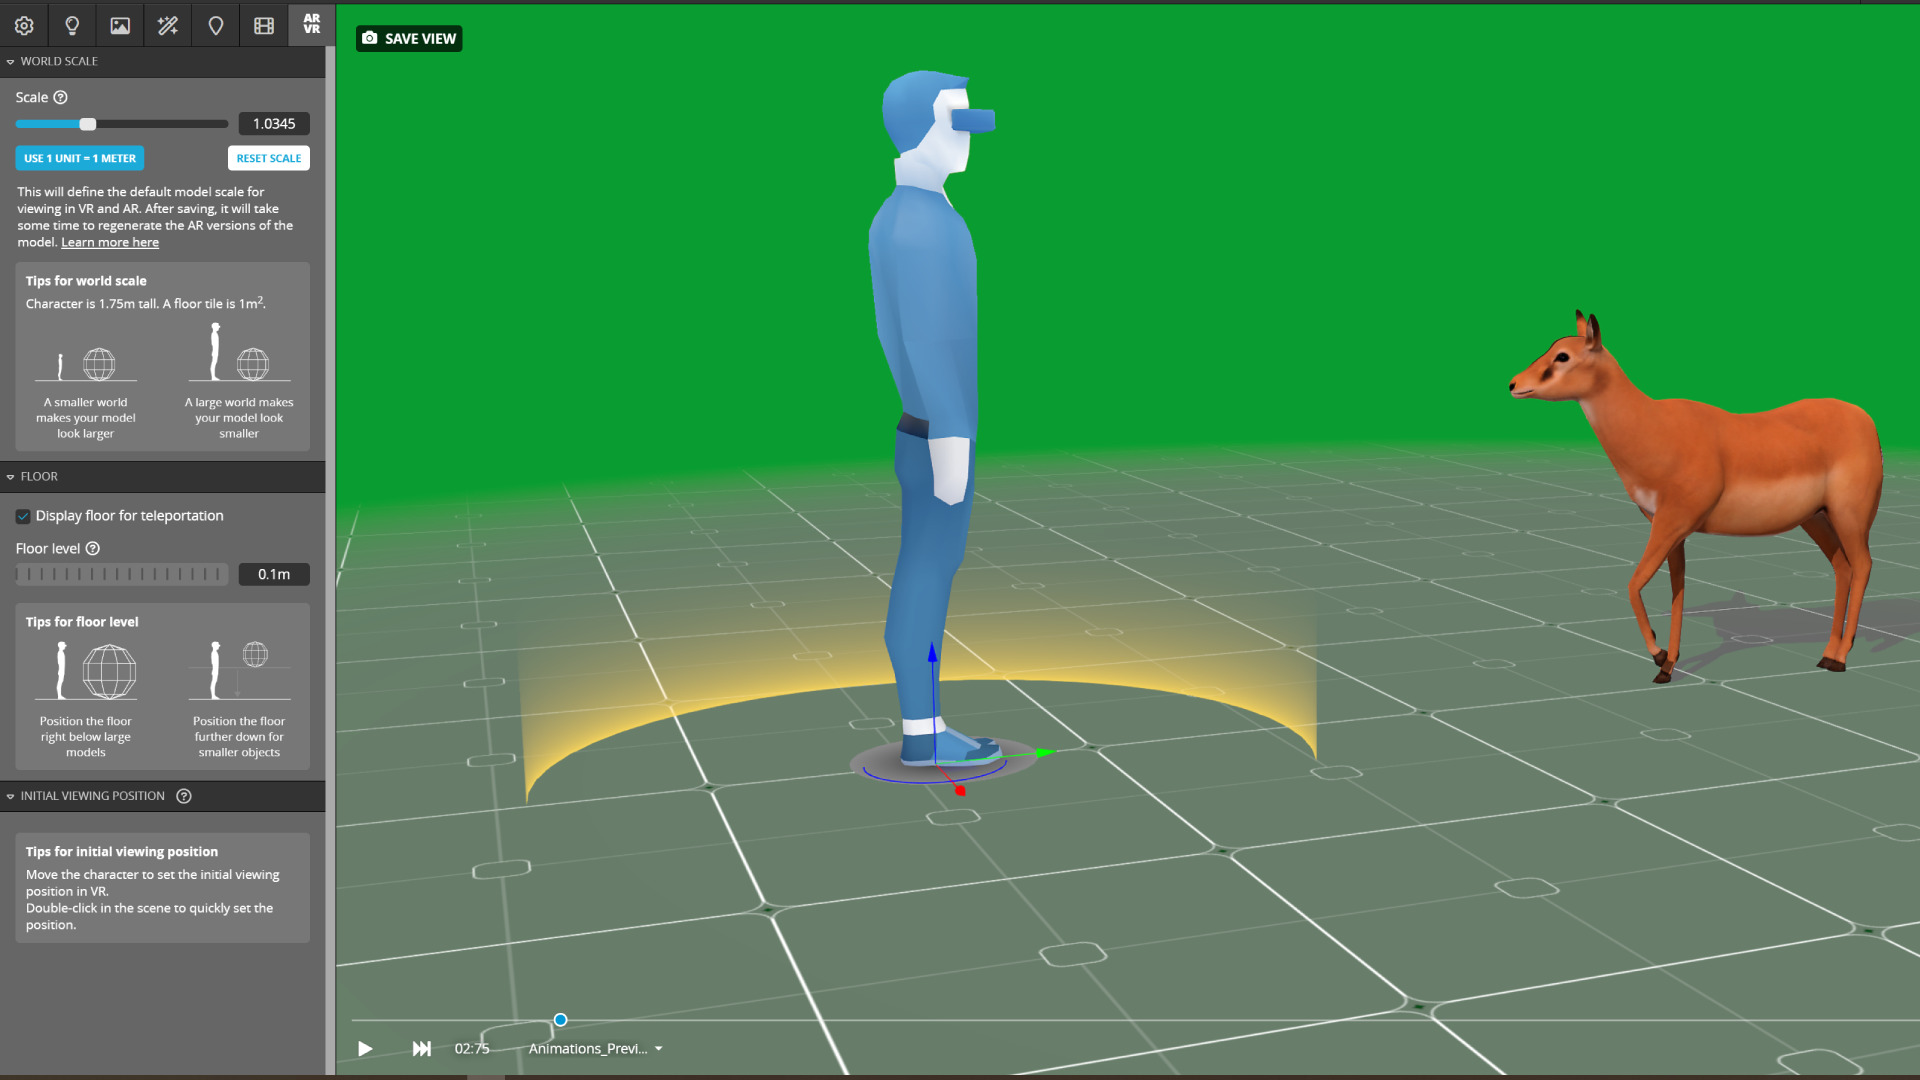Open the Scene settings gear tab
The height and width of the screenshot is (1080, 1920).
click(x=24, y=26)
